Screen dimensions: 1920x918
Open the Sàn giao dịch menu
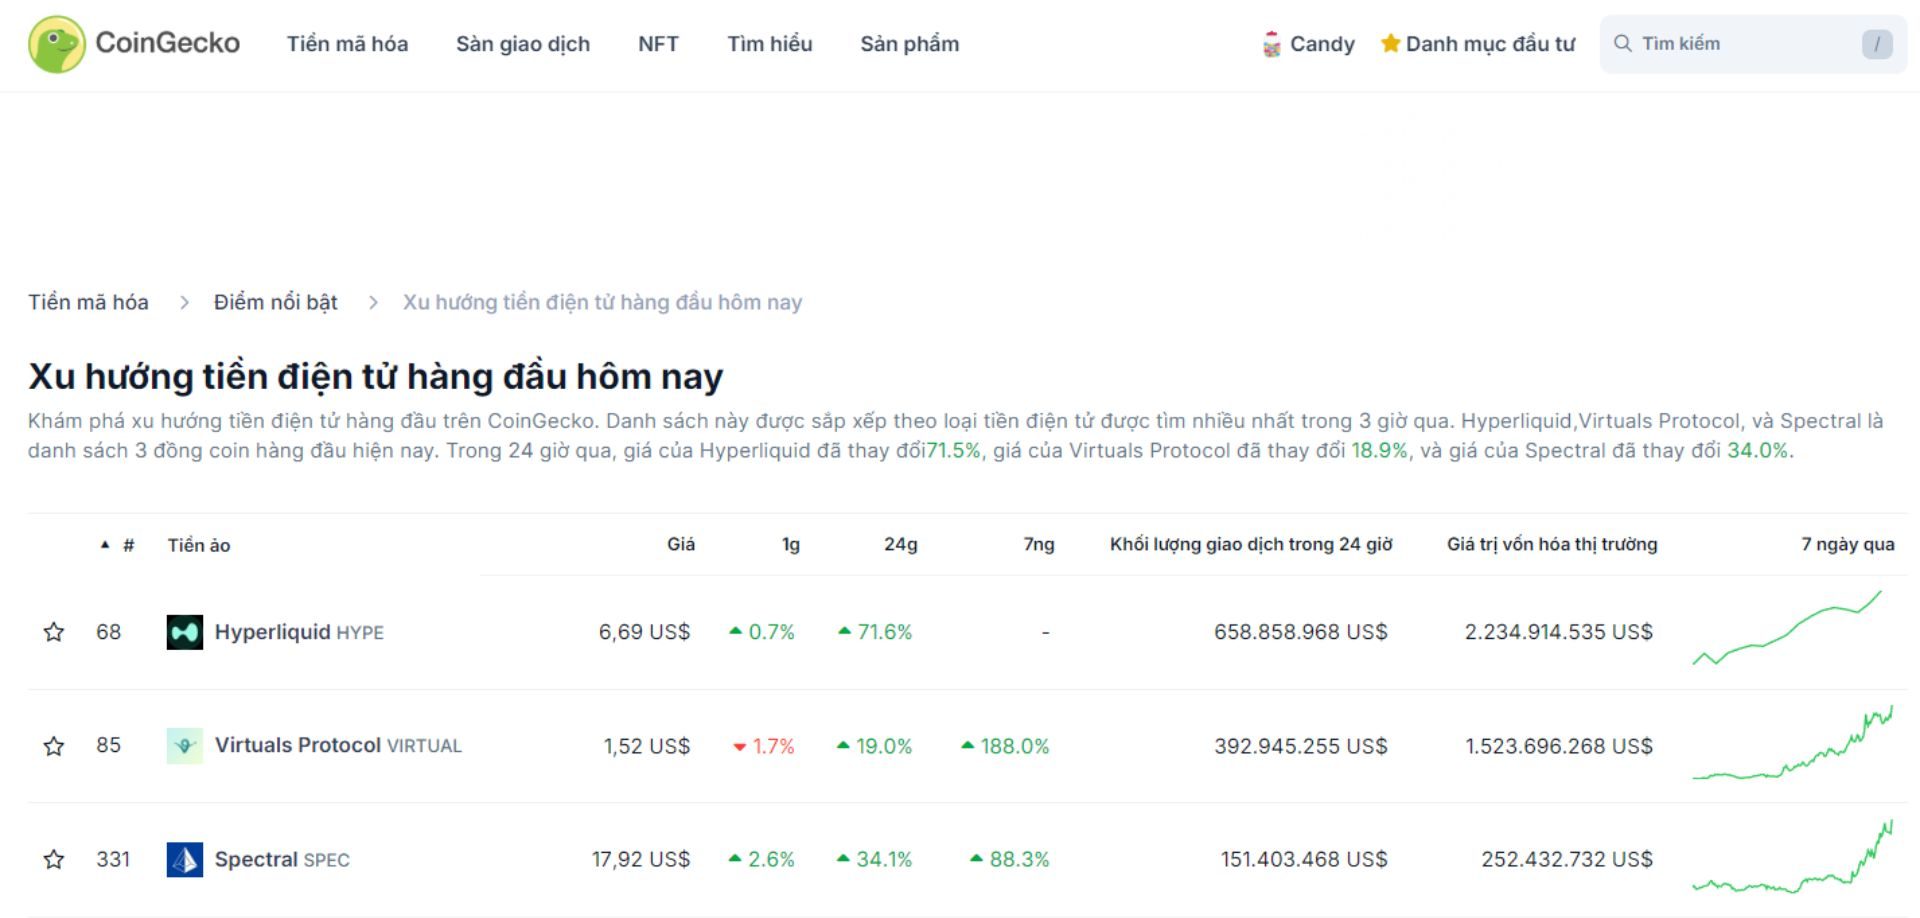[x=523, y=43]
